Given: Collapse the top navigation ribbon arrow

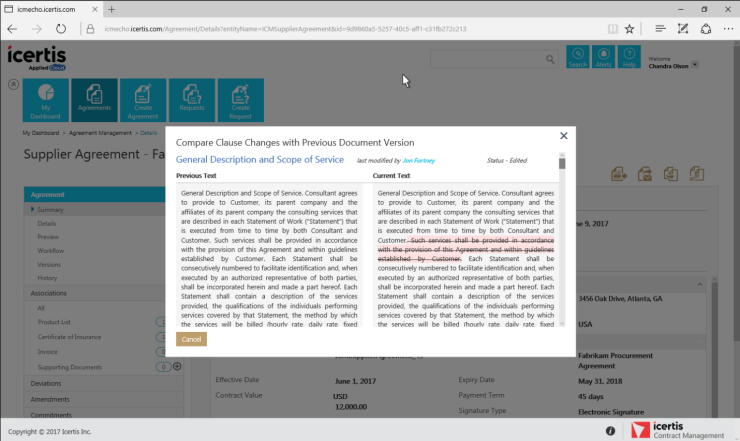Looking at the screenshot, I should tap(12, 84).
